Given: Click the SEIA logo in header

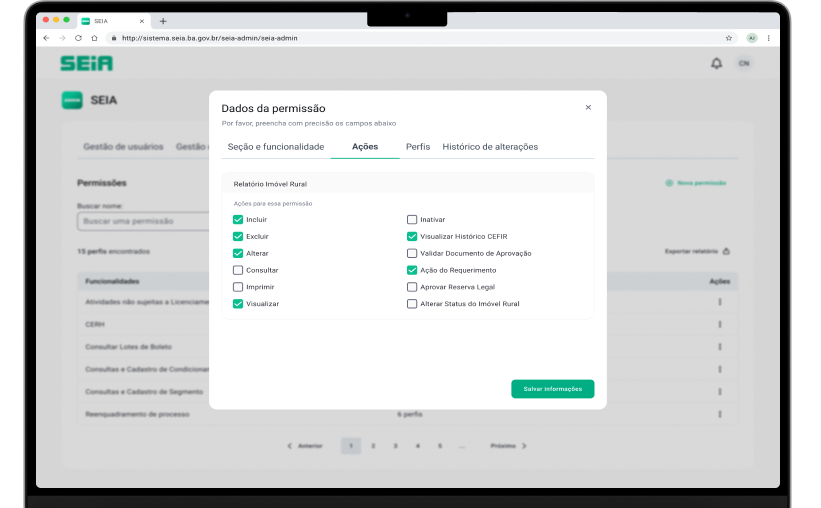Looking at the screenshot, I should pyautogui.click(x=86, y=63).
